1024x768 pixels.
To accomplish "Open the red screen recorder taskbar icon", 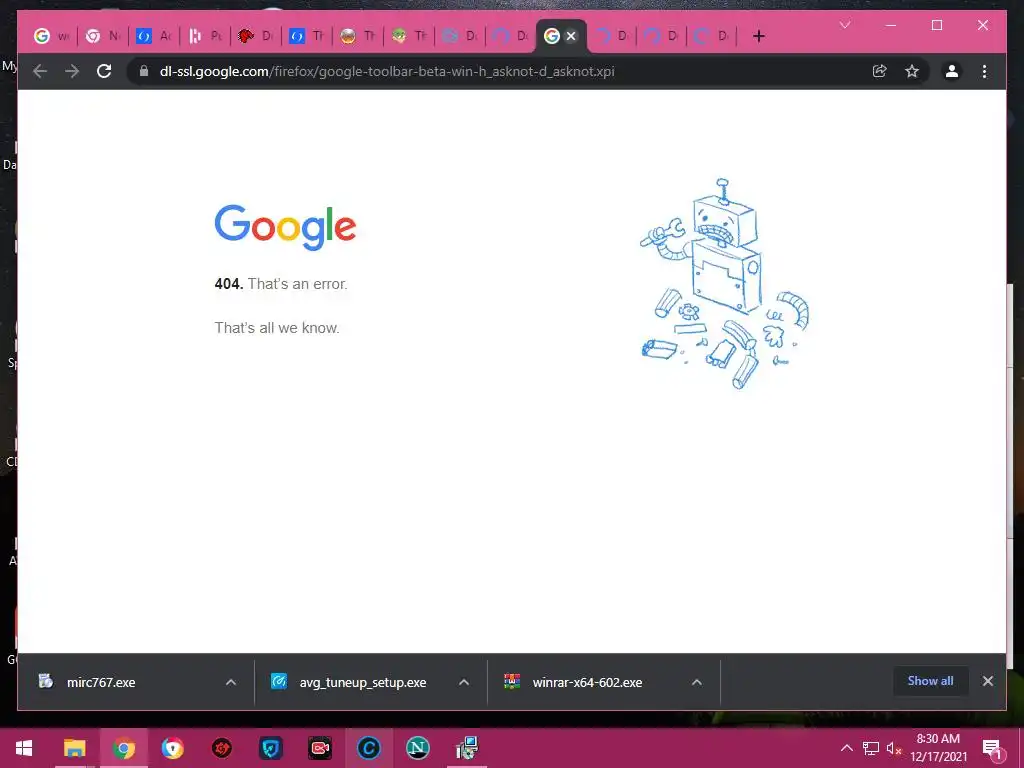I will (319, 748).
